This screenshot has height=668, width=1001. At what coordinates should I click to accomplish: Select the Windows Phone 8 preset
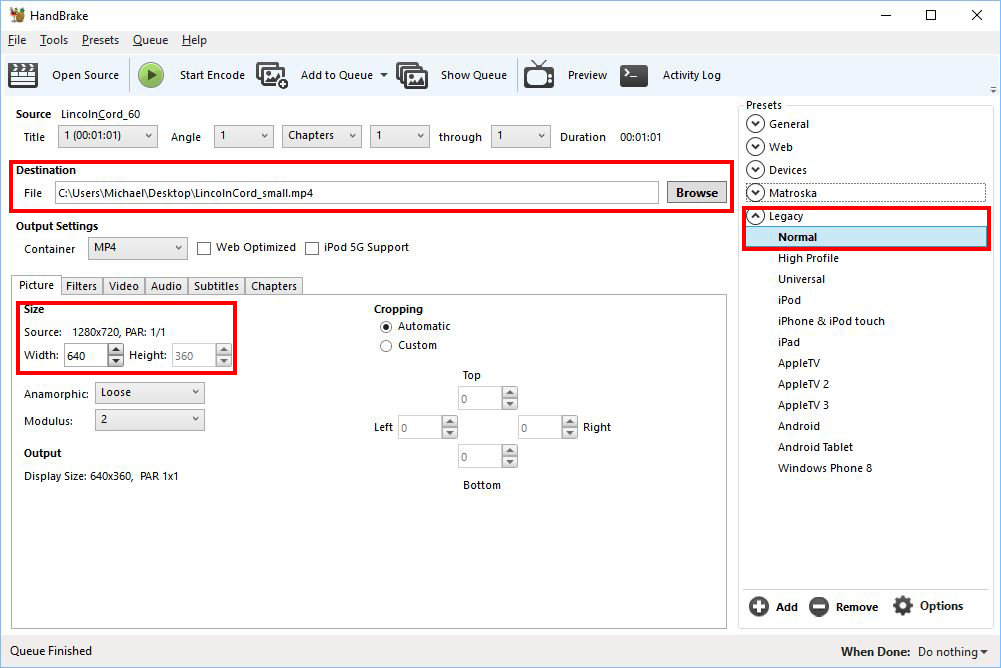click(824, 468)
